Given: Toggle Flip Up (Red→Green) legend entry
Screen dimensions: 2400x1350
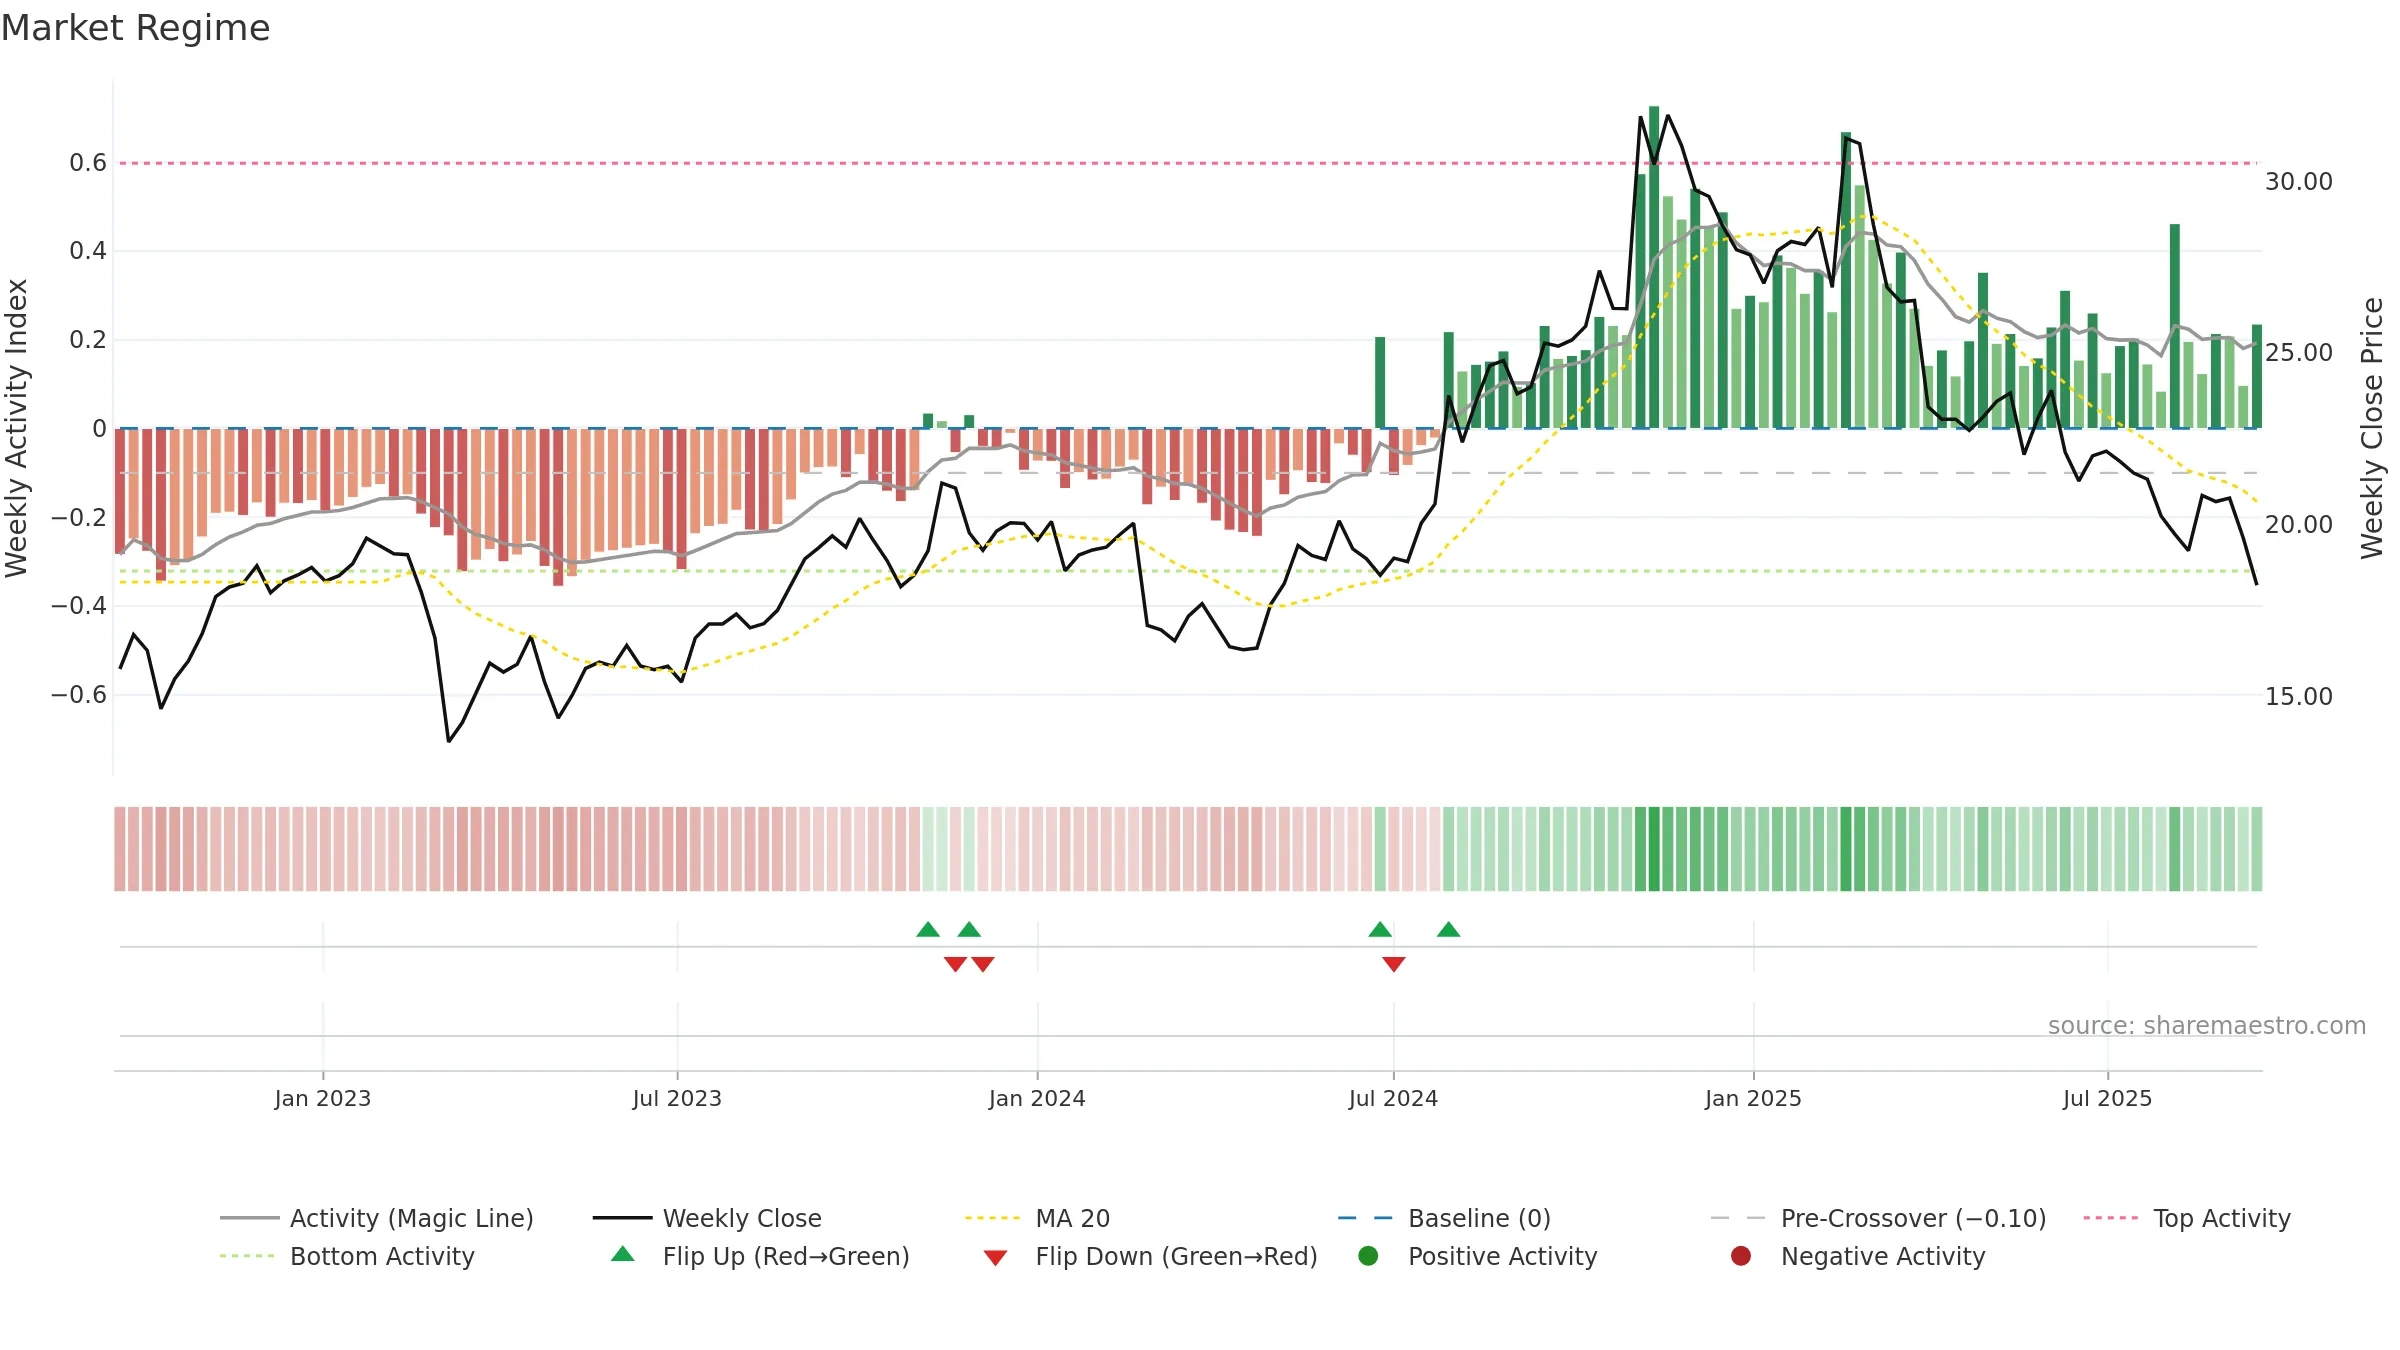Looking at the screenshot, I should tap(760, 1256).
